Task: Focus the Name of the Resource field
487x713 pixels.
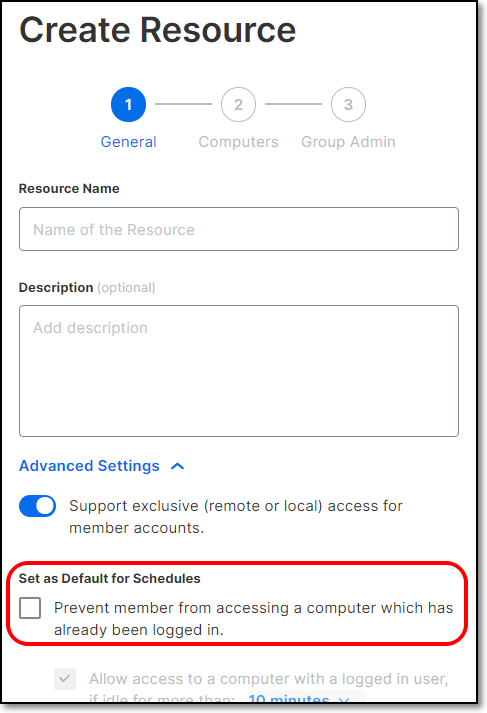Action: [x=239, y=229]
